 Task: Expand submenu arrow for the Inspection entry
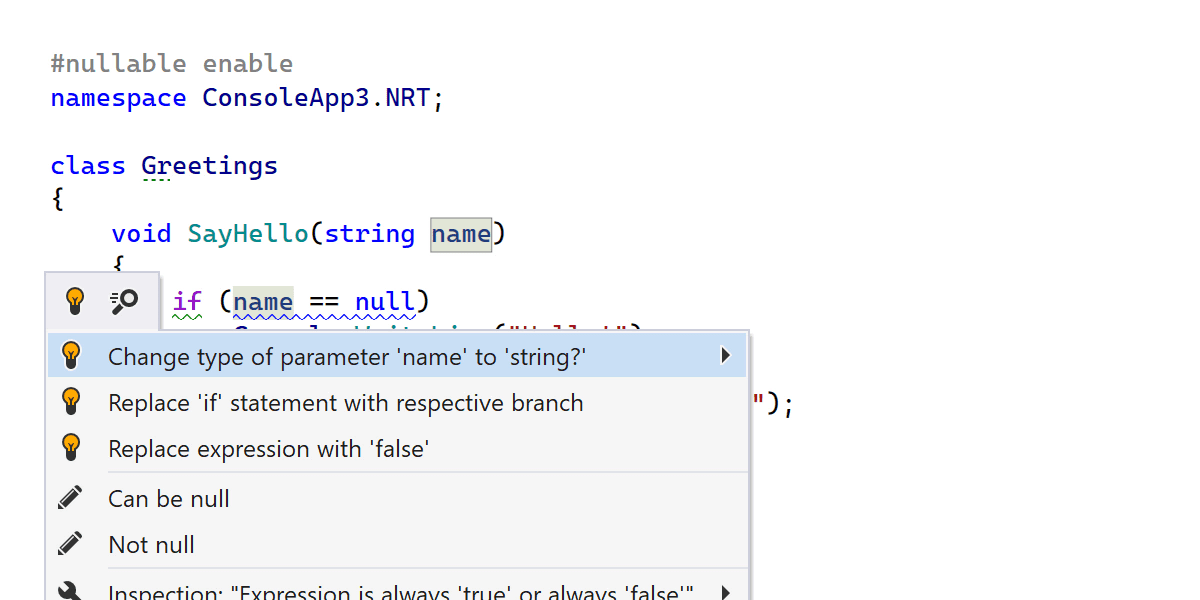726,591
